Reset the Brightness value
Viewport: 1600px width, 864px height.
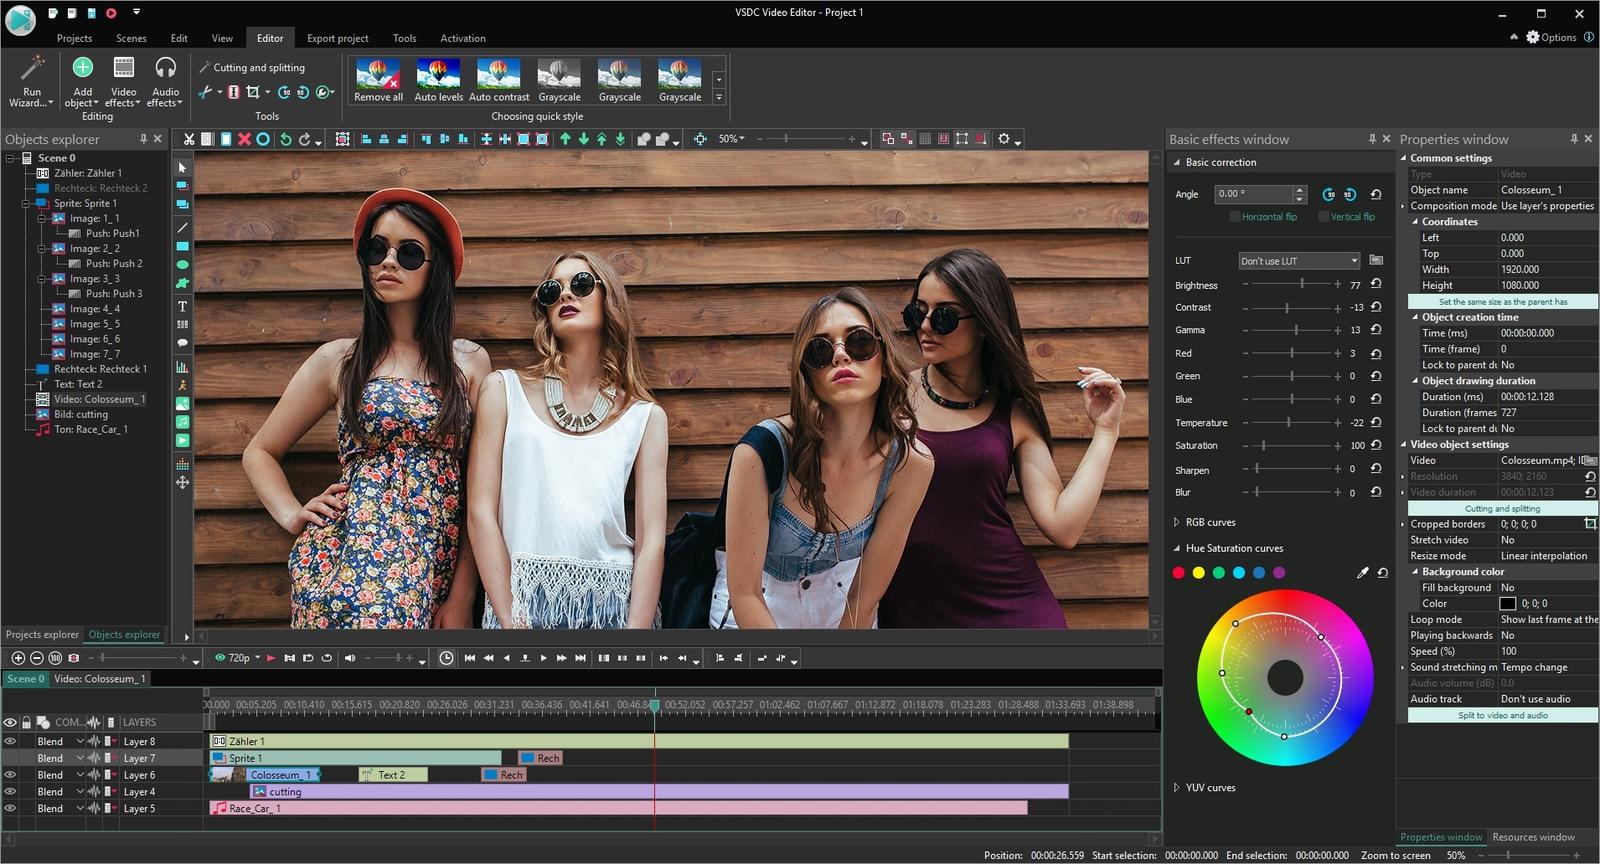[x=1376, y=284]
